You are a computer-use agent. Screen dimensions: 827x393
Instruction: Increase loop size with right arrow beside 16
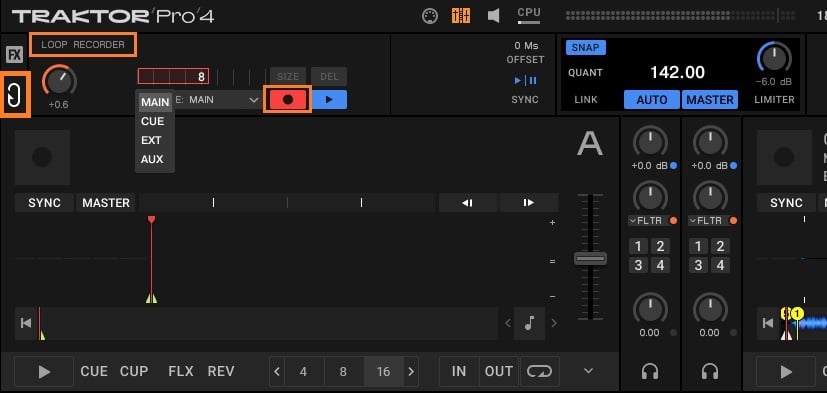(x=411, y=371)
